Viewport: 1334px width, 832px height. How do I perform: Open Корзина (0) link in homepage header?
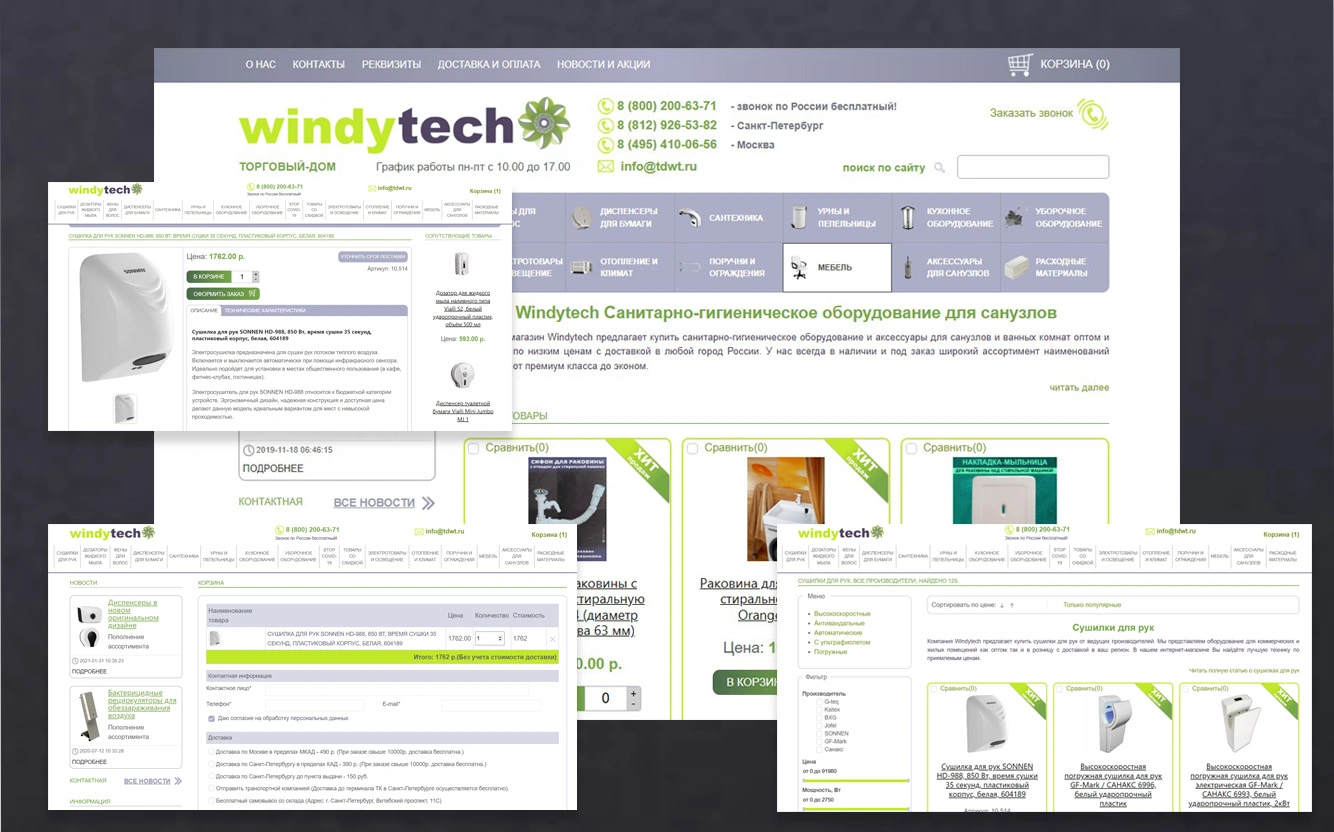[x=1075, y=65]
